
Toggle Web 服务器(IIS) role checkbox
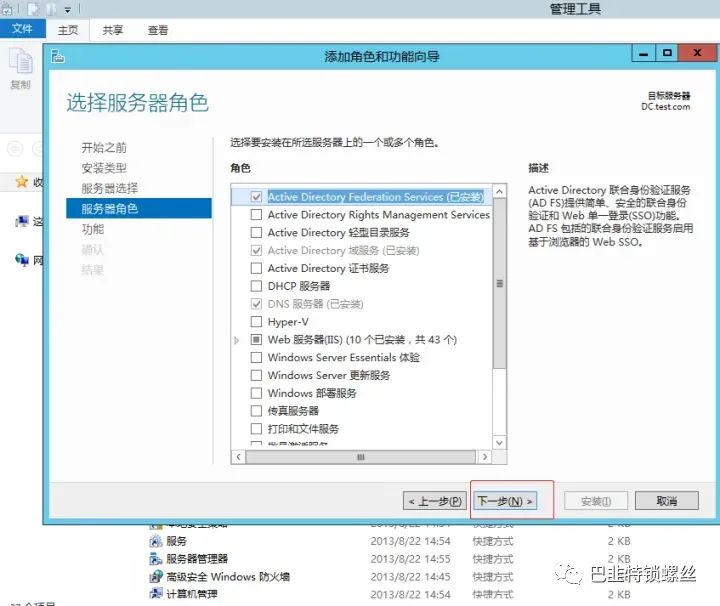click(x=256, y=339)
